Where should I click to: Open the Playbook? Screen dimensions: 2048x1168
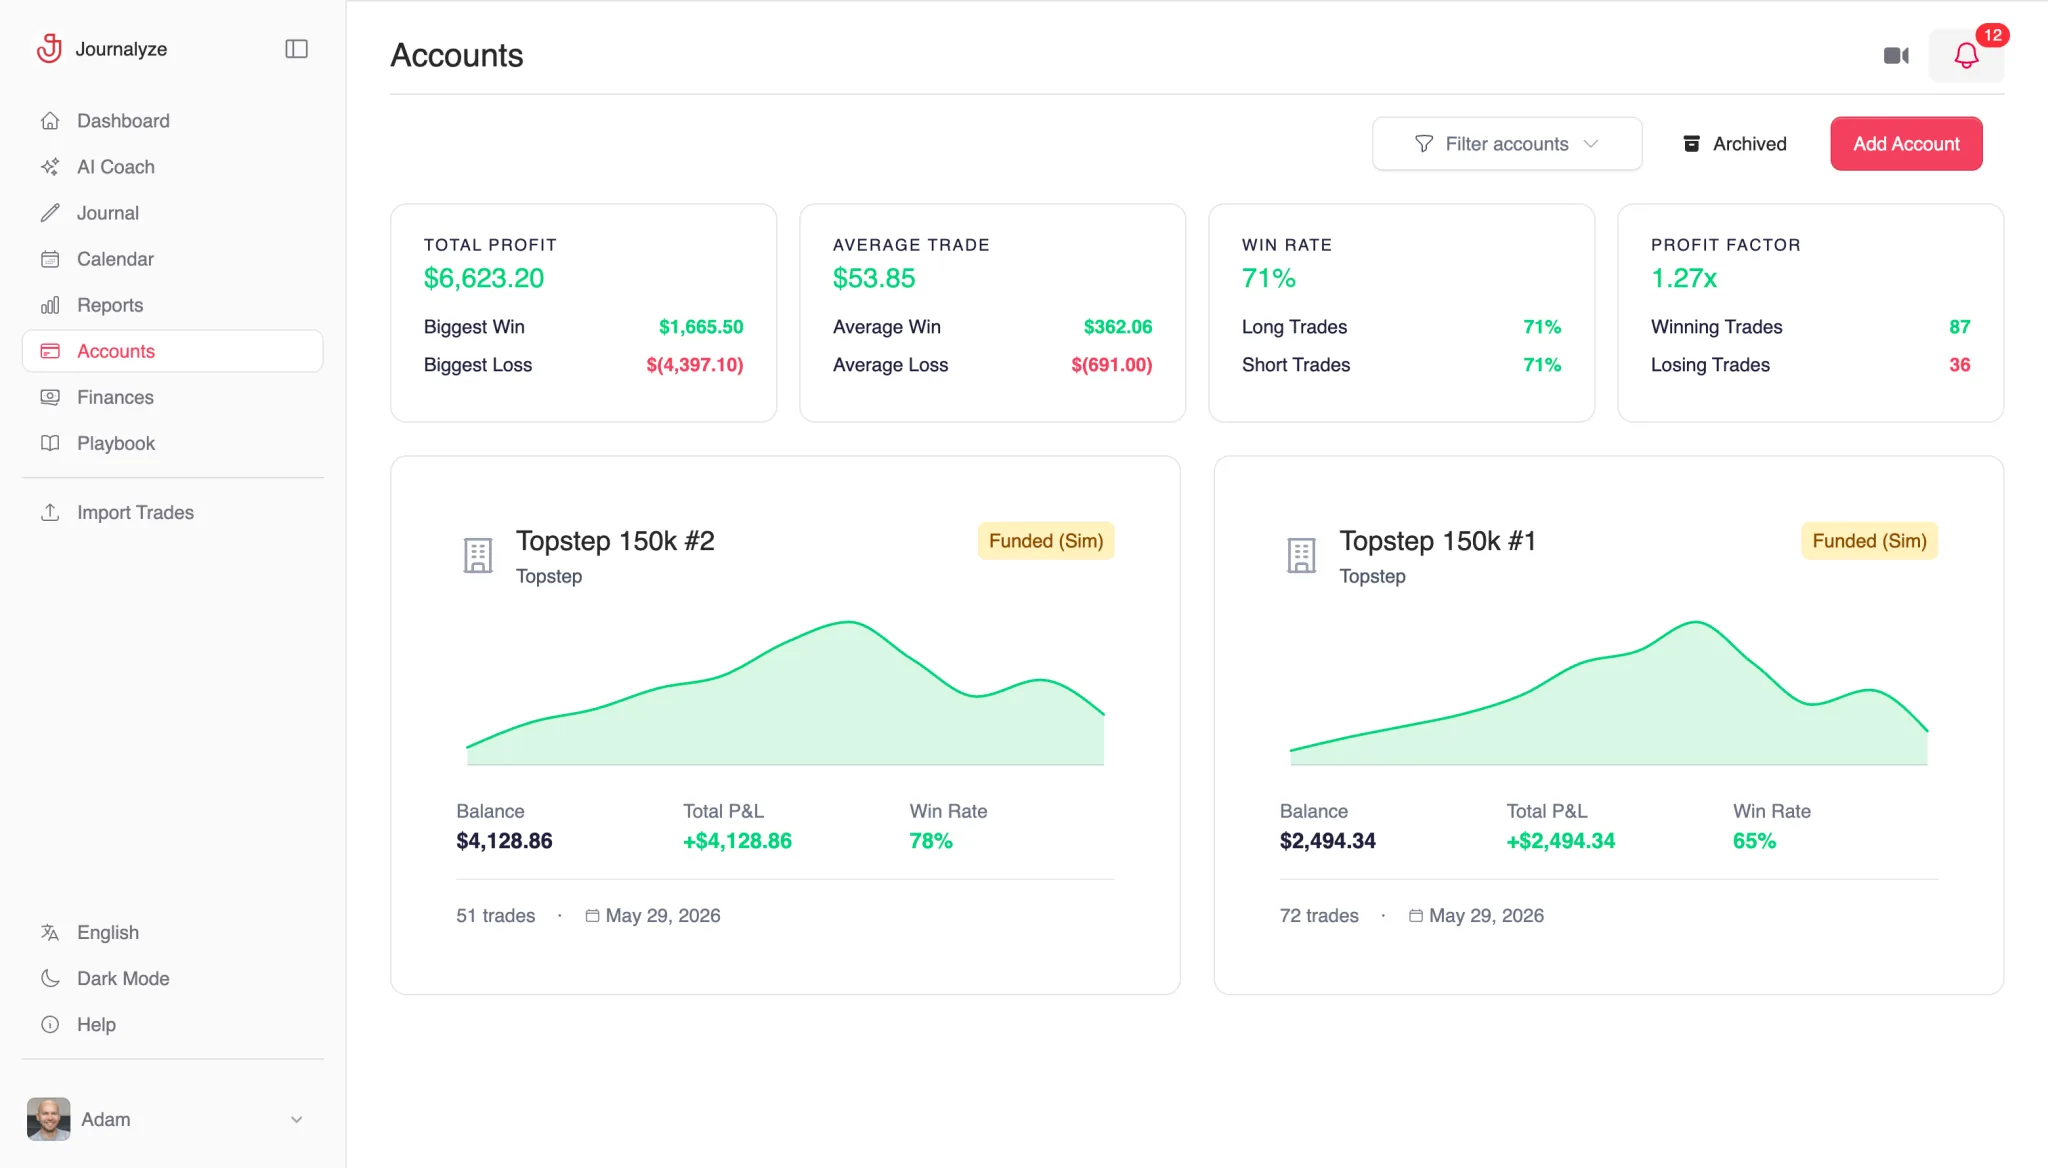click(172, 443)
